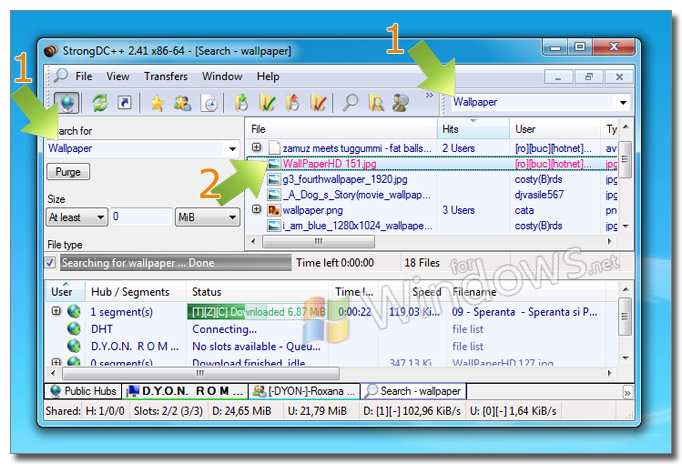Click the No slots available status text
682x464 pixels.
256,347
